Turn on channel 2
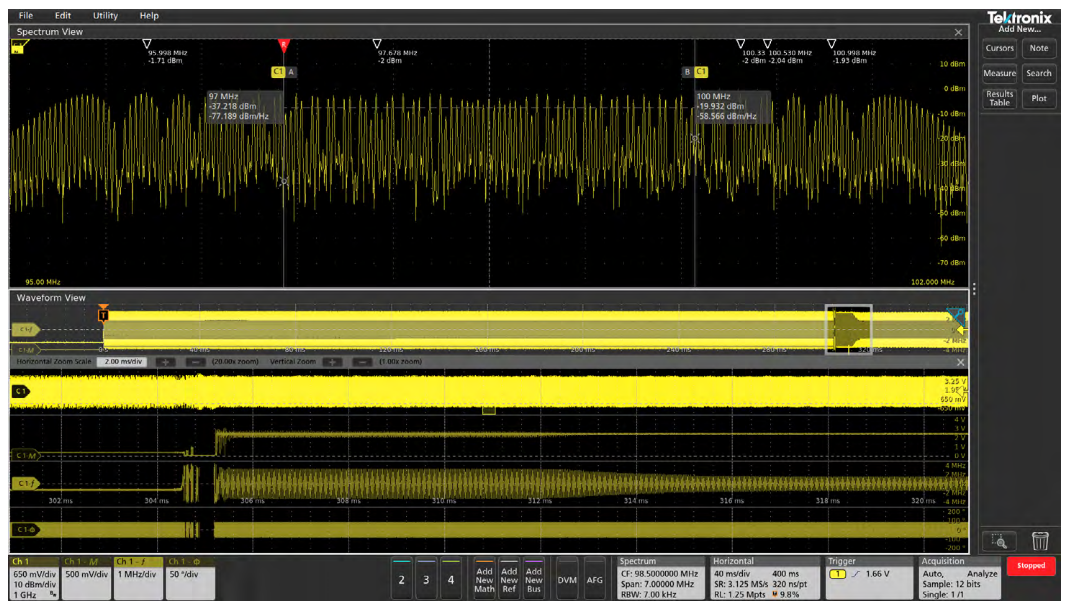1068x606 pixels. tap(402, 579)
